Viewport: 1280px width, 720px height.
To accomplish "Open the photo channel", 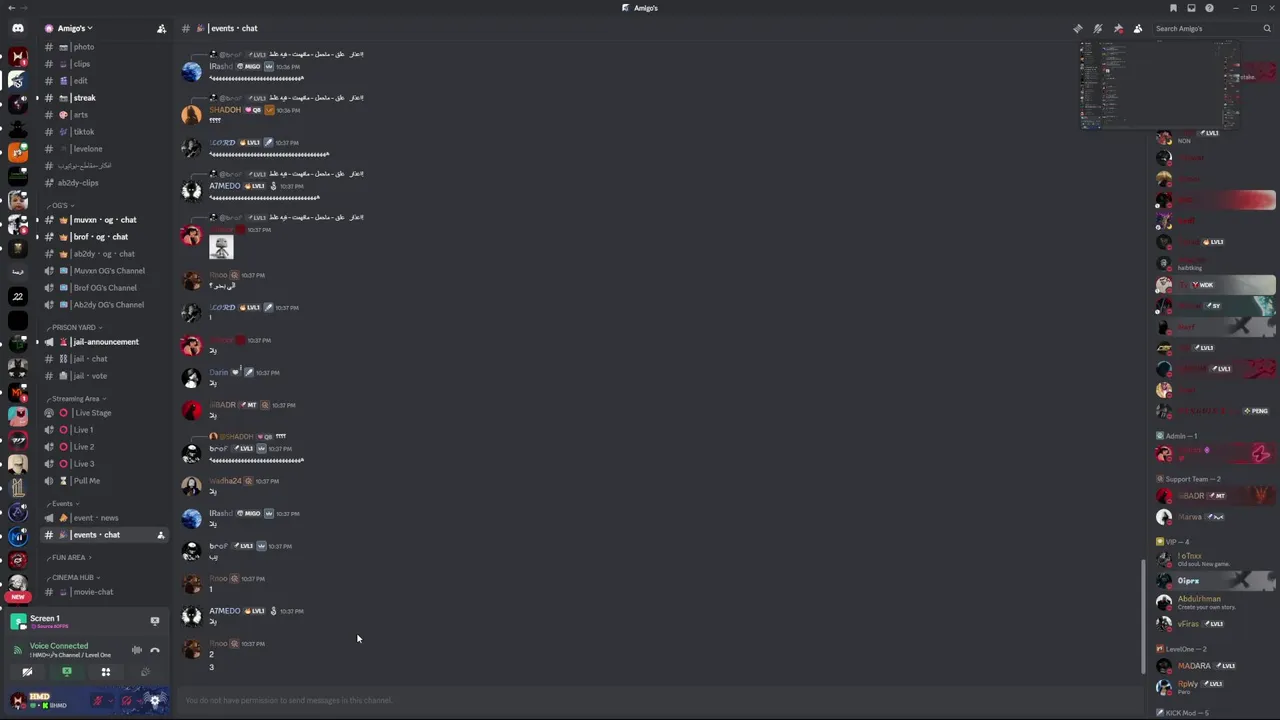I will click(x=105, y=47).
